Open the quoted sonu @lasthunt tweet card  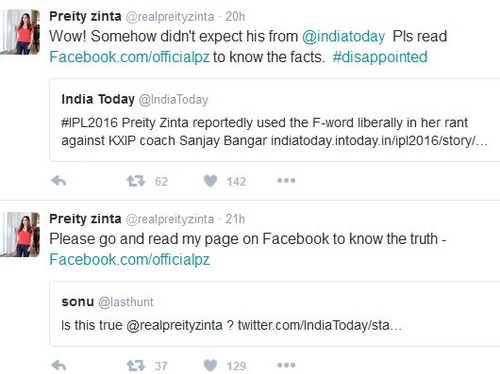pos(275,314)
